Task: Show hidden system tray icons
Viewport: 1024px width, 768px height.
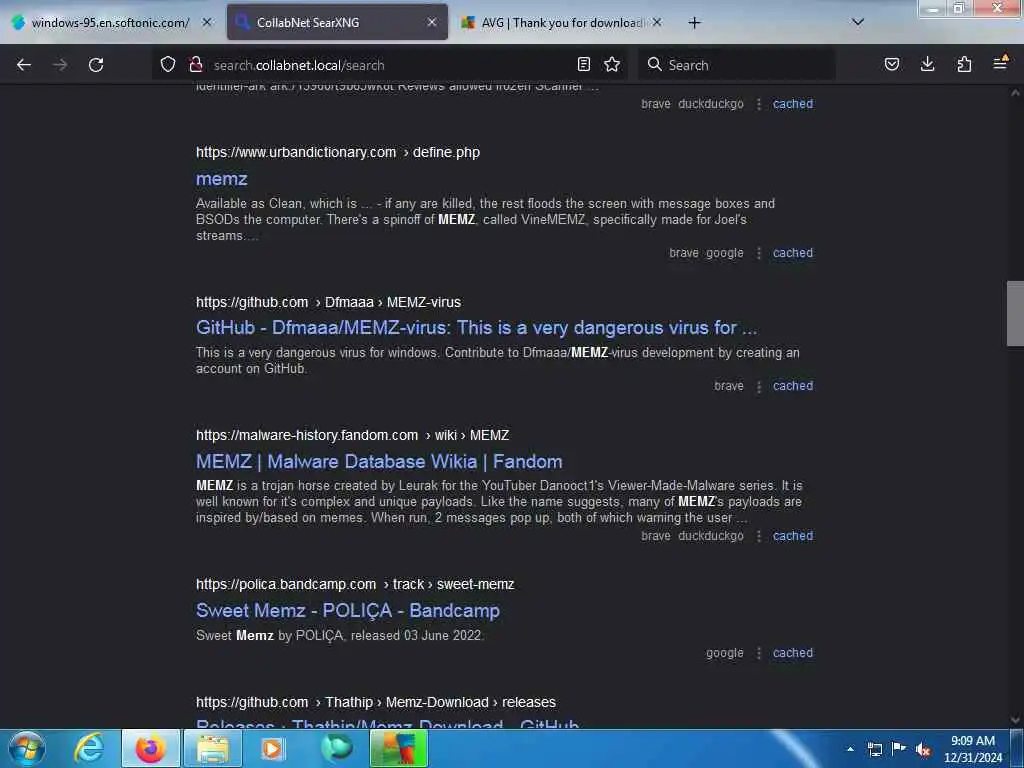Action: click(x=850, y=749)
